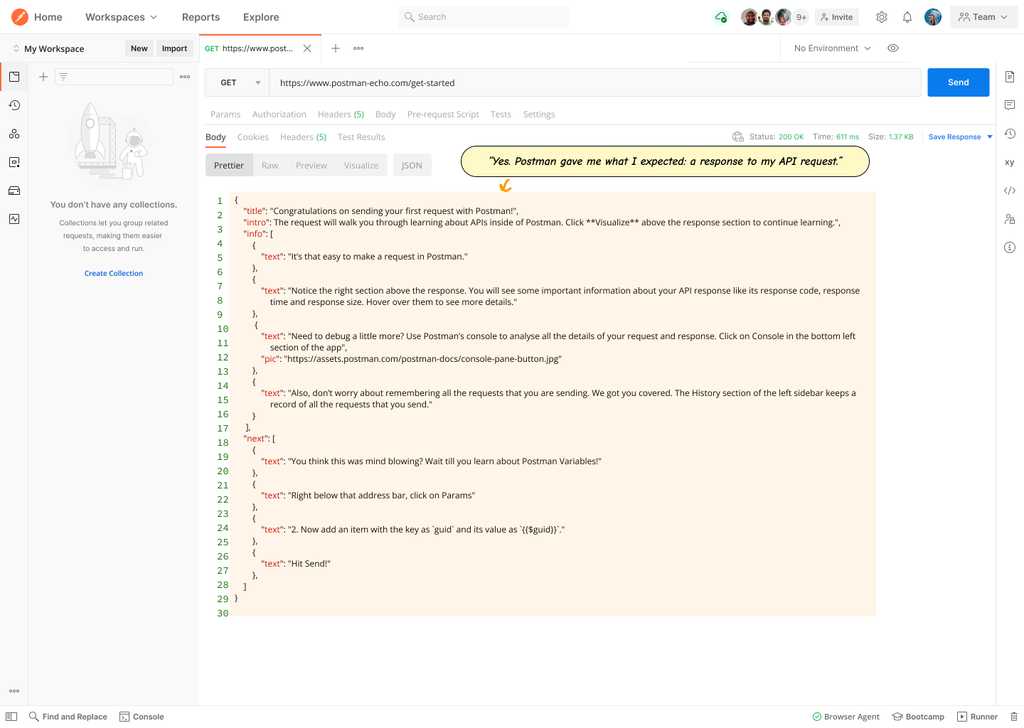Expand the Team dropdown
Image resolution: width=1024 pixels, height=728 pixels.
[983, 17]
